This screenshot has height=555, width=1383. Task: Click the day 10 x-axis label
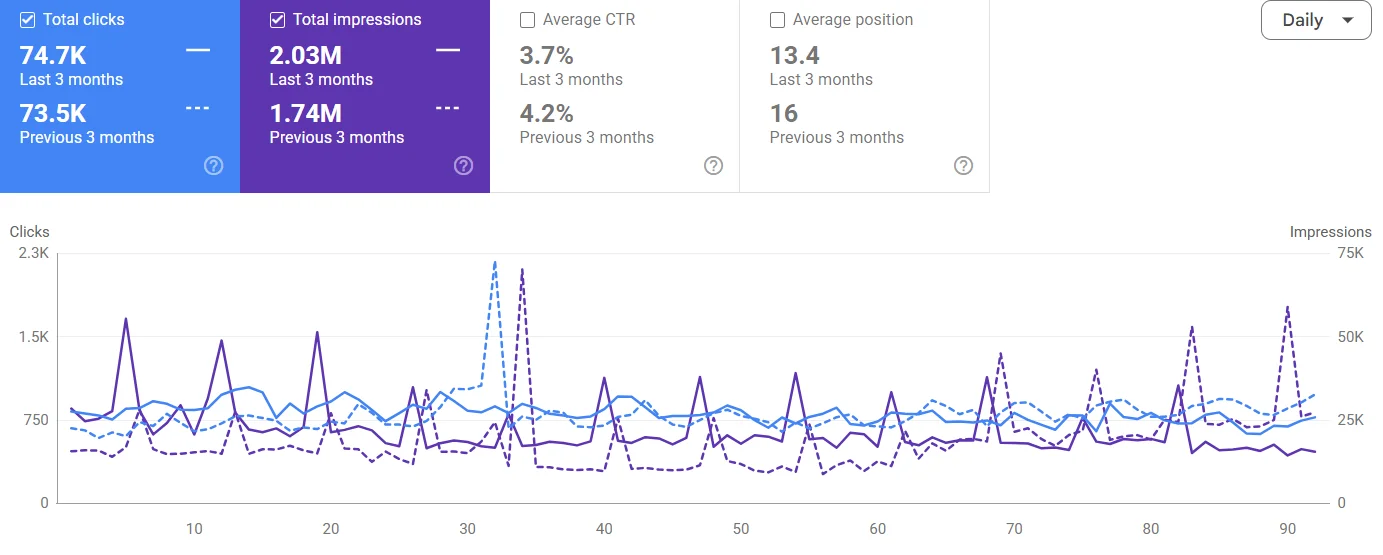[x=194, y=529]
